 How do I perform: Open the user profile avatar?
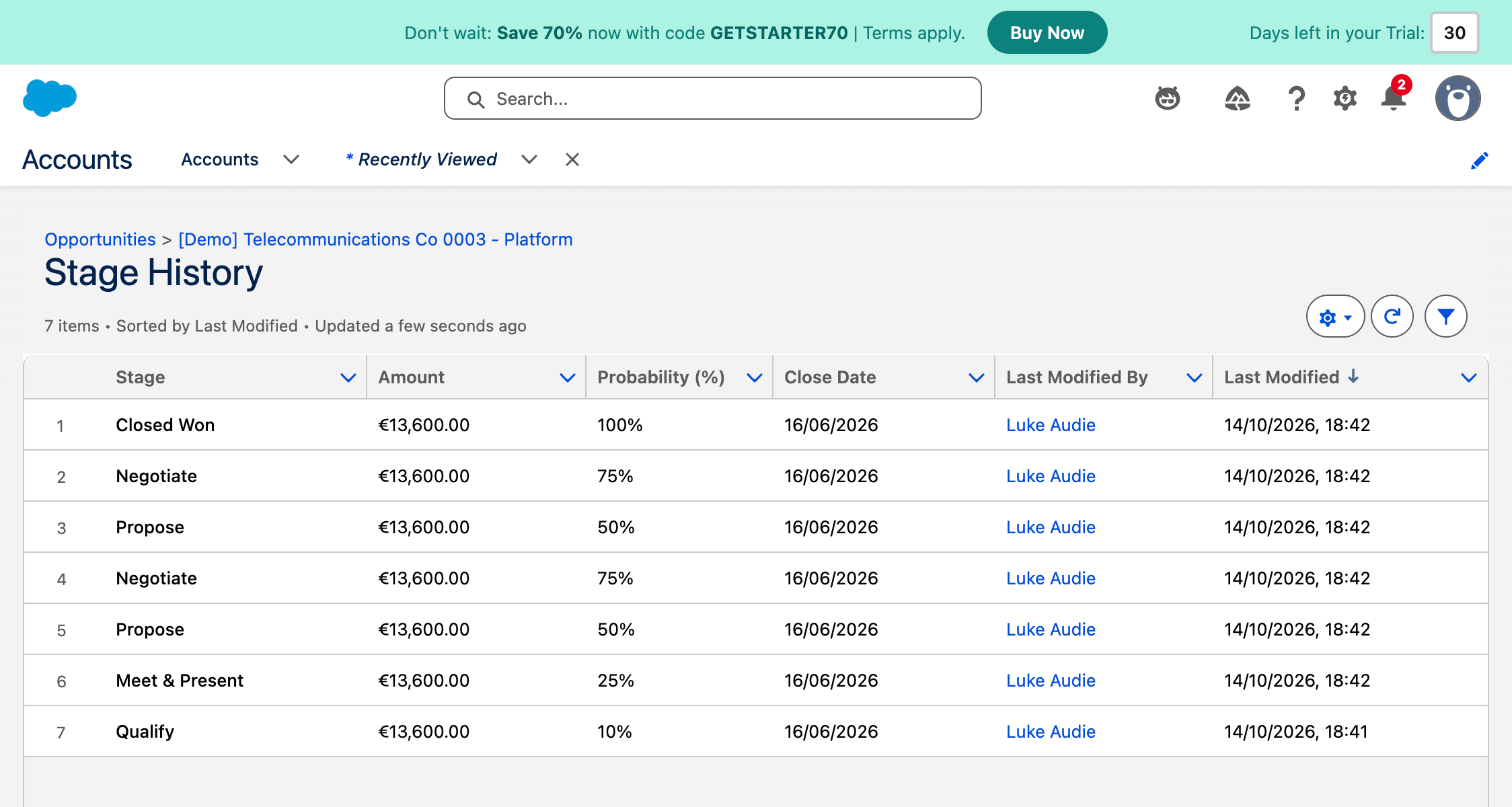(1458, 98)
